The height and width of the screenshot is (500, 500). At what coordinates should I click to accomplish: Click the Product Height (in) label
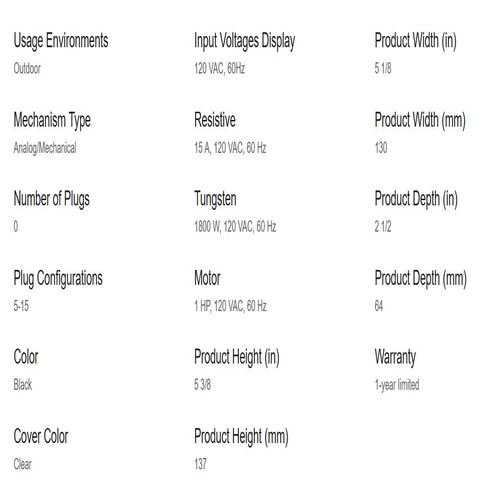click(x=237, y=357)
